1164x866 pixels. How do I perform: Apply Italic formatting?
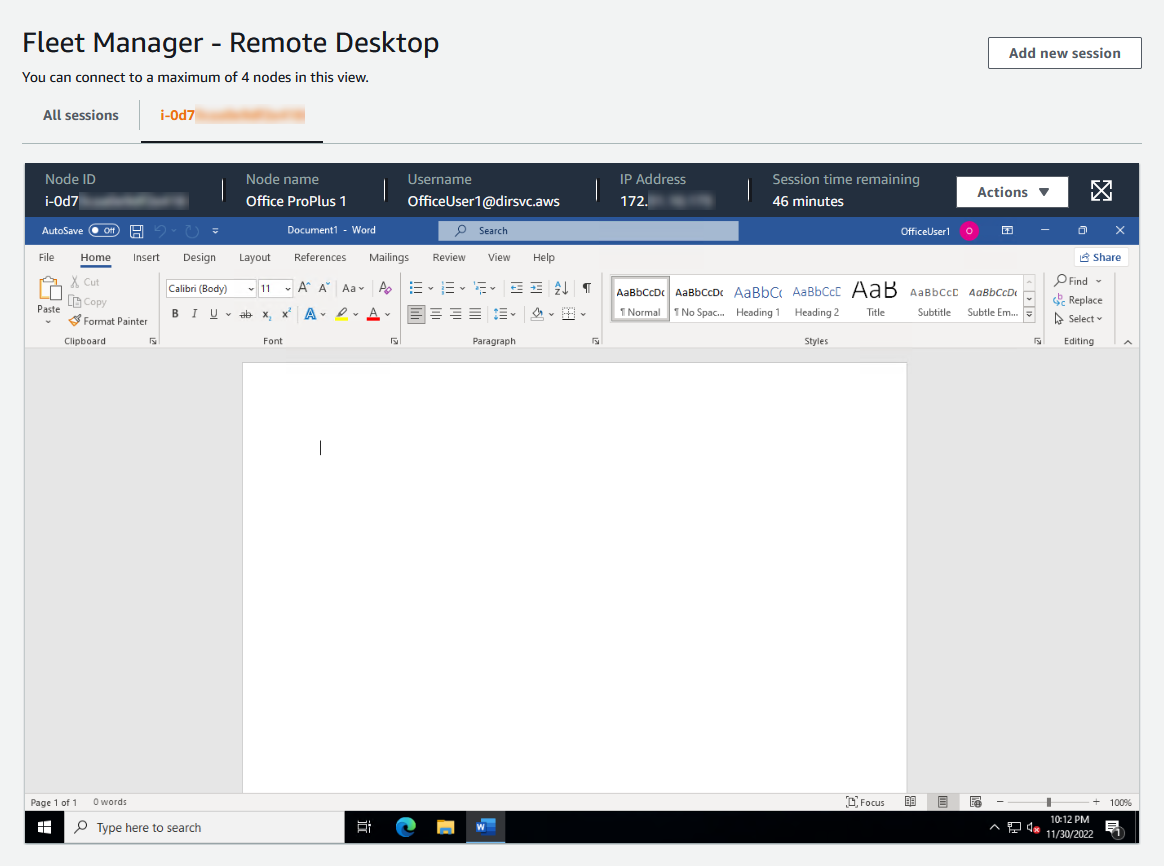tap(192, 313)
